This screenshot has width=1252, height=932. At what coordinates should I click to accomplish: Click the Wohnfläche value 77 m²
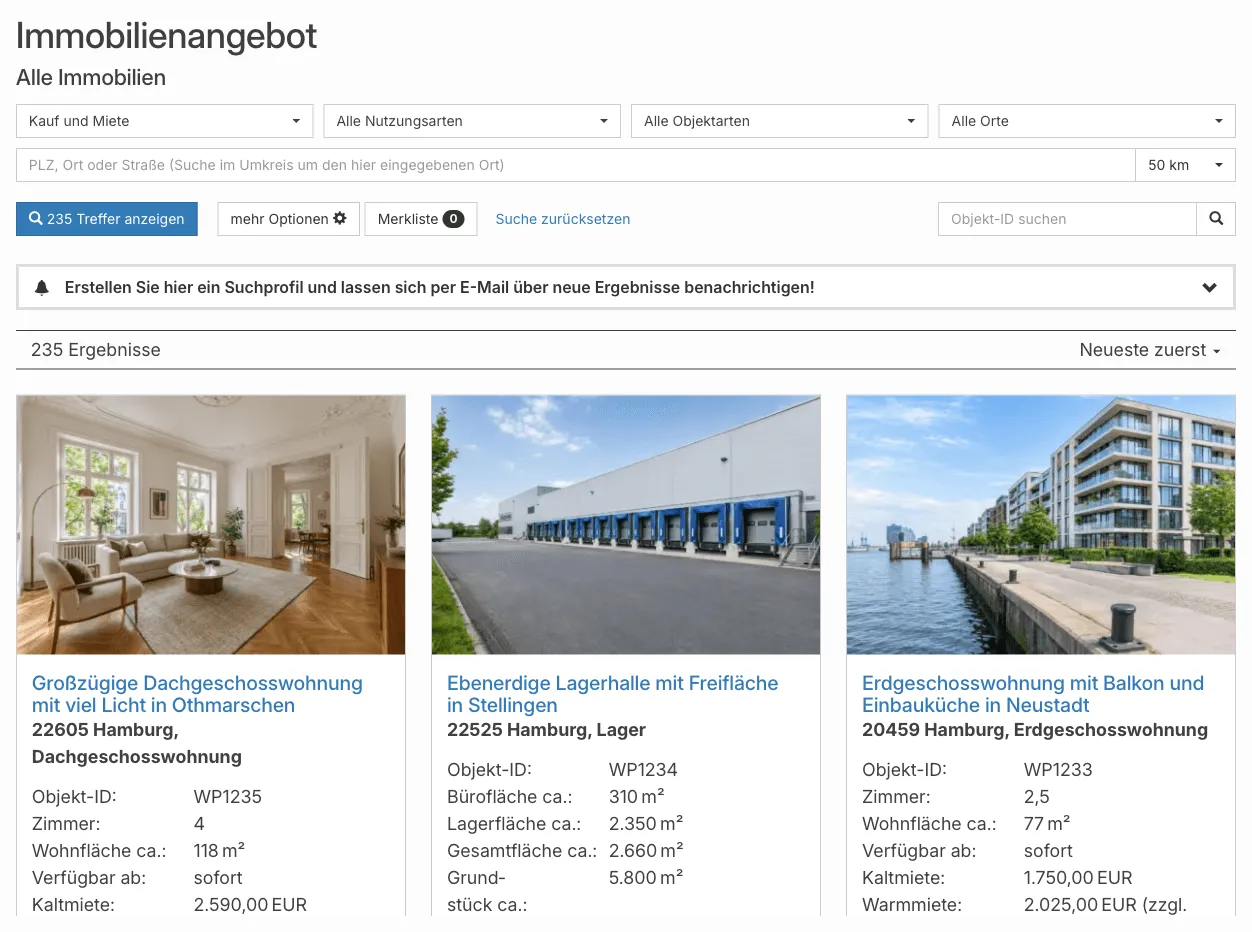click(x=1047, y=824)
